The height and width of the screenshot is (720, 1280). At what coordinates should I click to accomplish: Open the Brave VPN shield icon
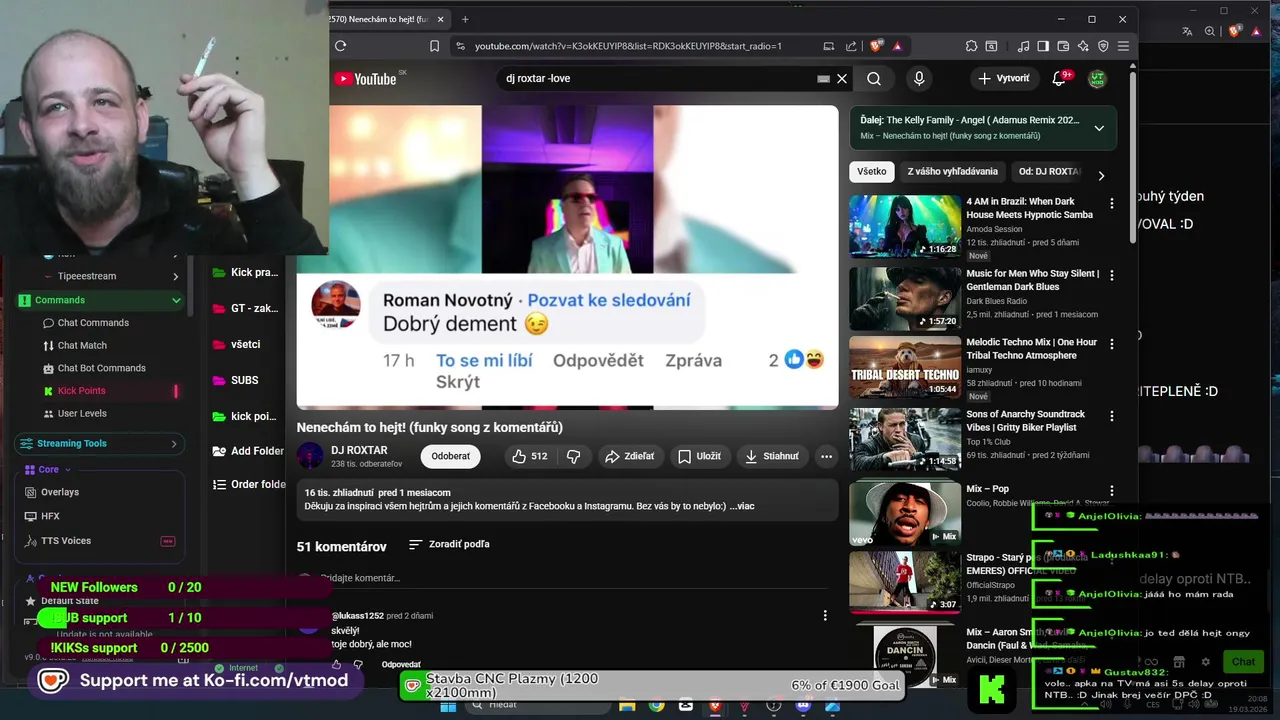[x=1103, y=46]
